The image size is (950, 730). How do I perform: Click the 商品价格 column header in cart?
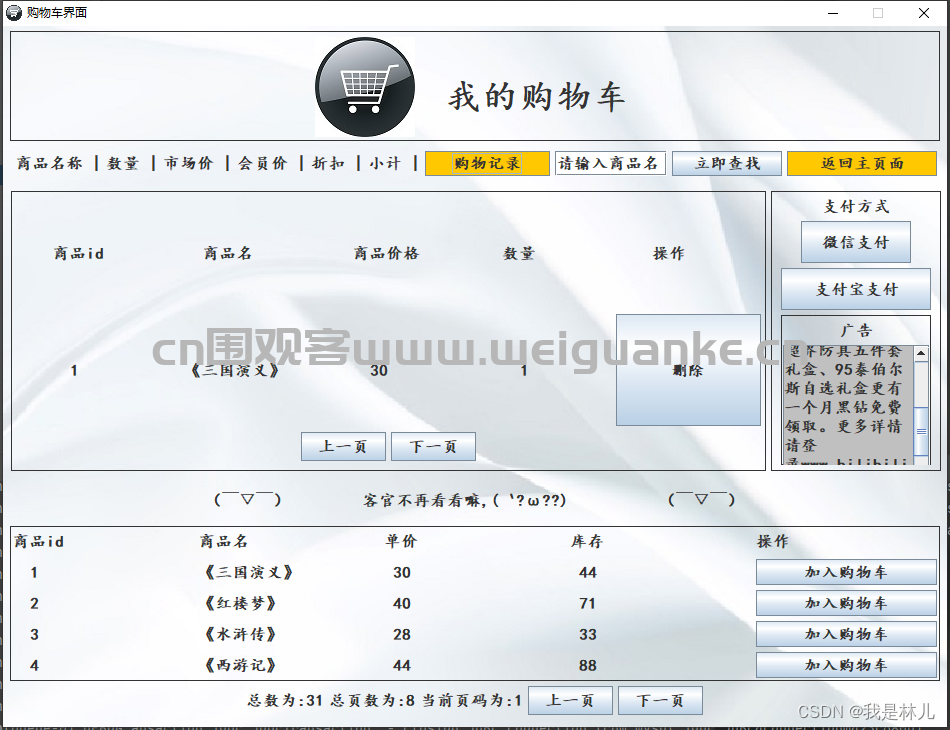pyautogui.click(x=387, y=253)
